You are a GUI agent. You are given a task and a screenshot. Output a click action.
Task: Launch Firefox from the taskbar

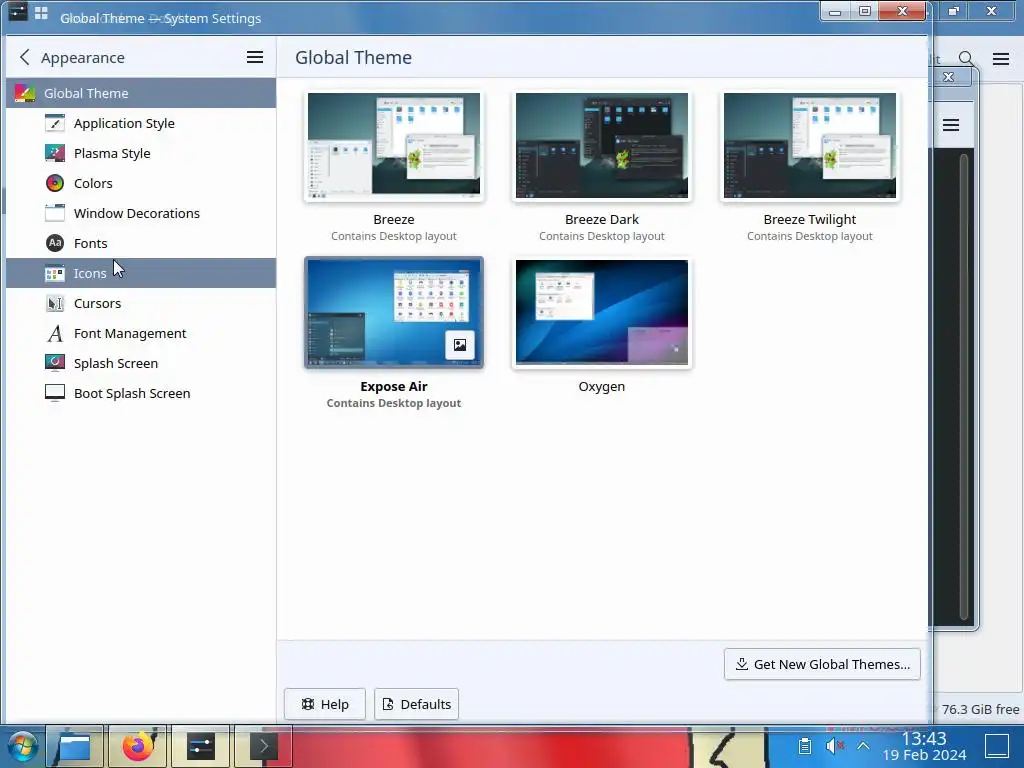(x=138, y=746)
